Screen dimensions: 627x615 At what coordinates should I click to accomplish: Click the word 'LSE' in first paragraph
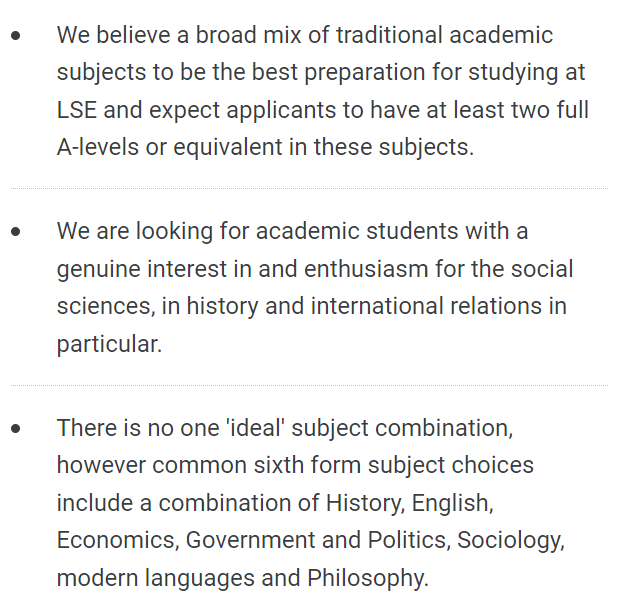click(x=77, y=109)
